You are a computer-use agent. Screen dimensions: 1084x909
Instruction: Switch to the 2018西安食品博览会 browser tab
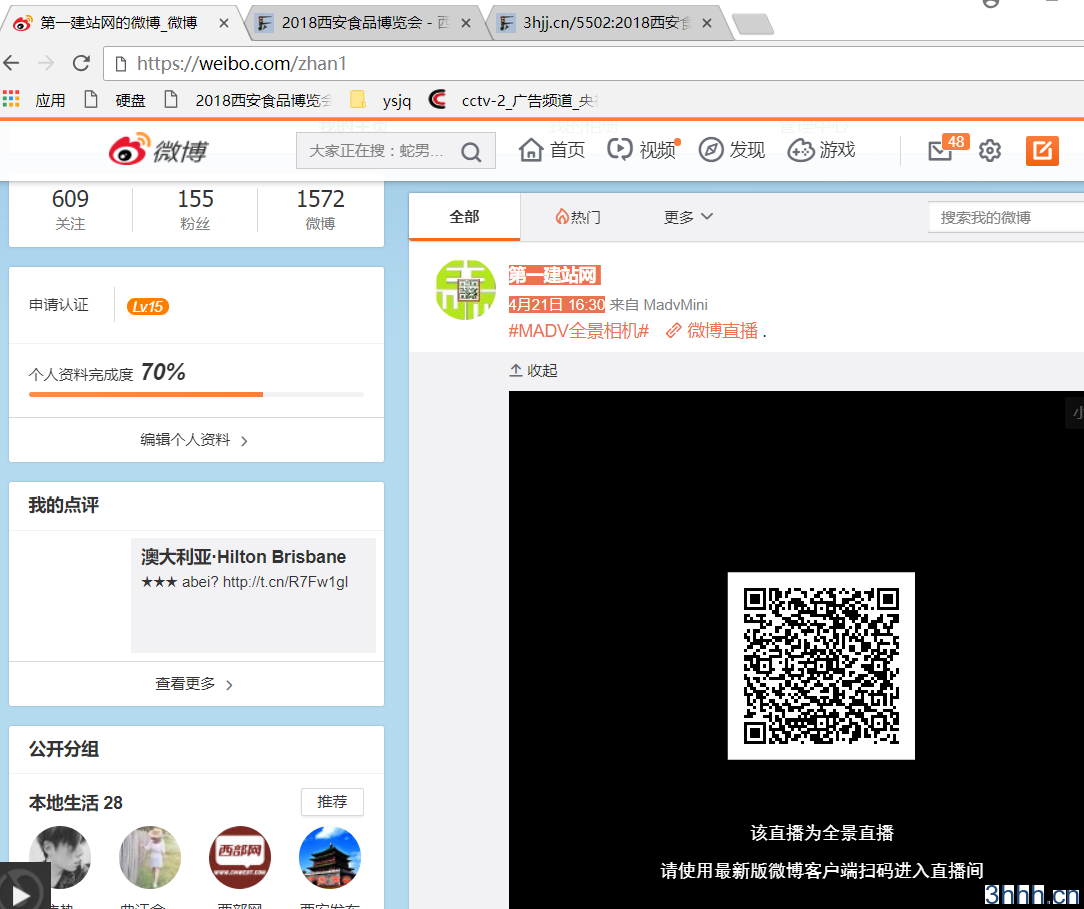click(365, 22)
